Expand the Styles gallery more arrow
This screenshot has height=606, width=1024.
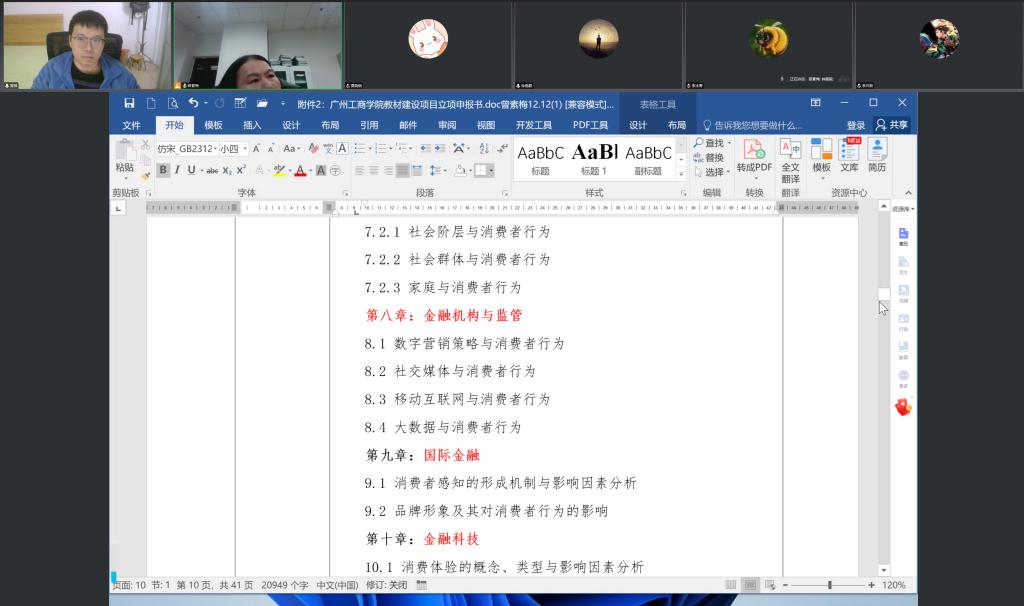point(681,174)
